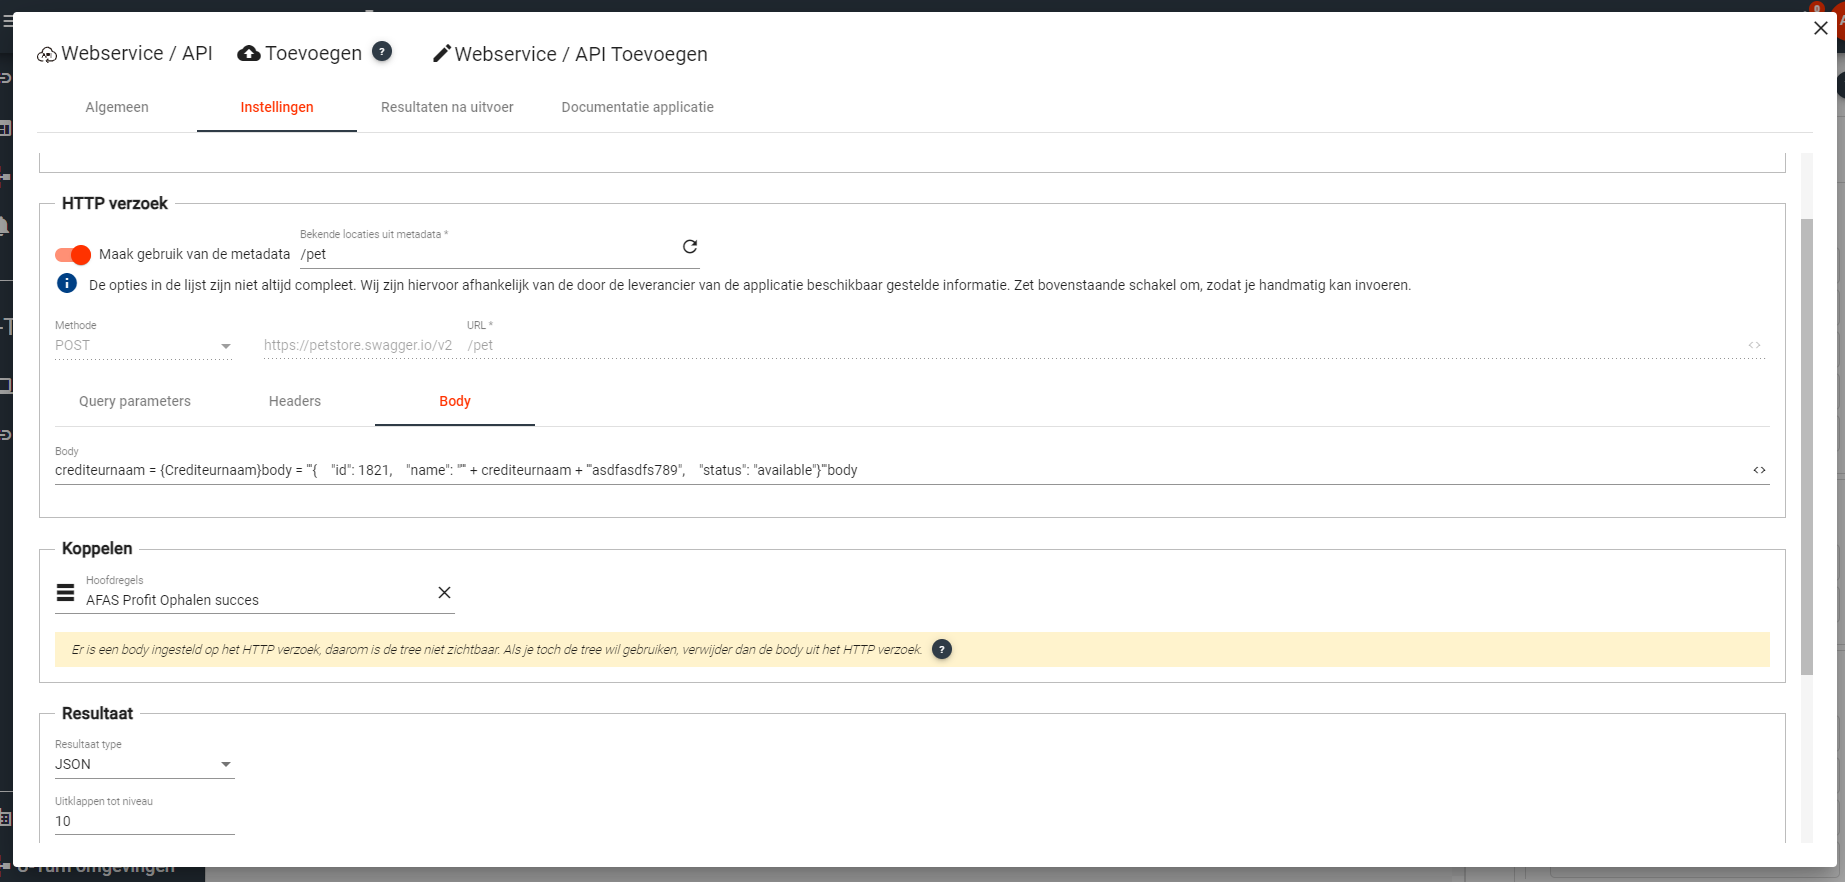Switch to the Headers tab
1845x882 pixels.
[x=295, y=402]
